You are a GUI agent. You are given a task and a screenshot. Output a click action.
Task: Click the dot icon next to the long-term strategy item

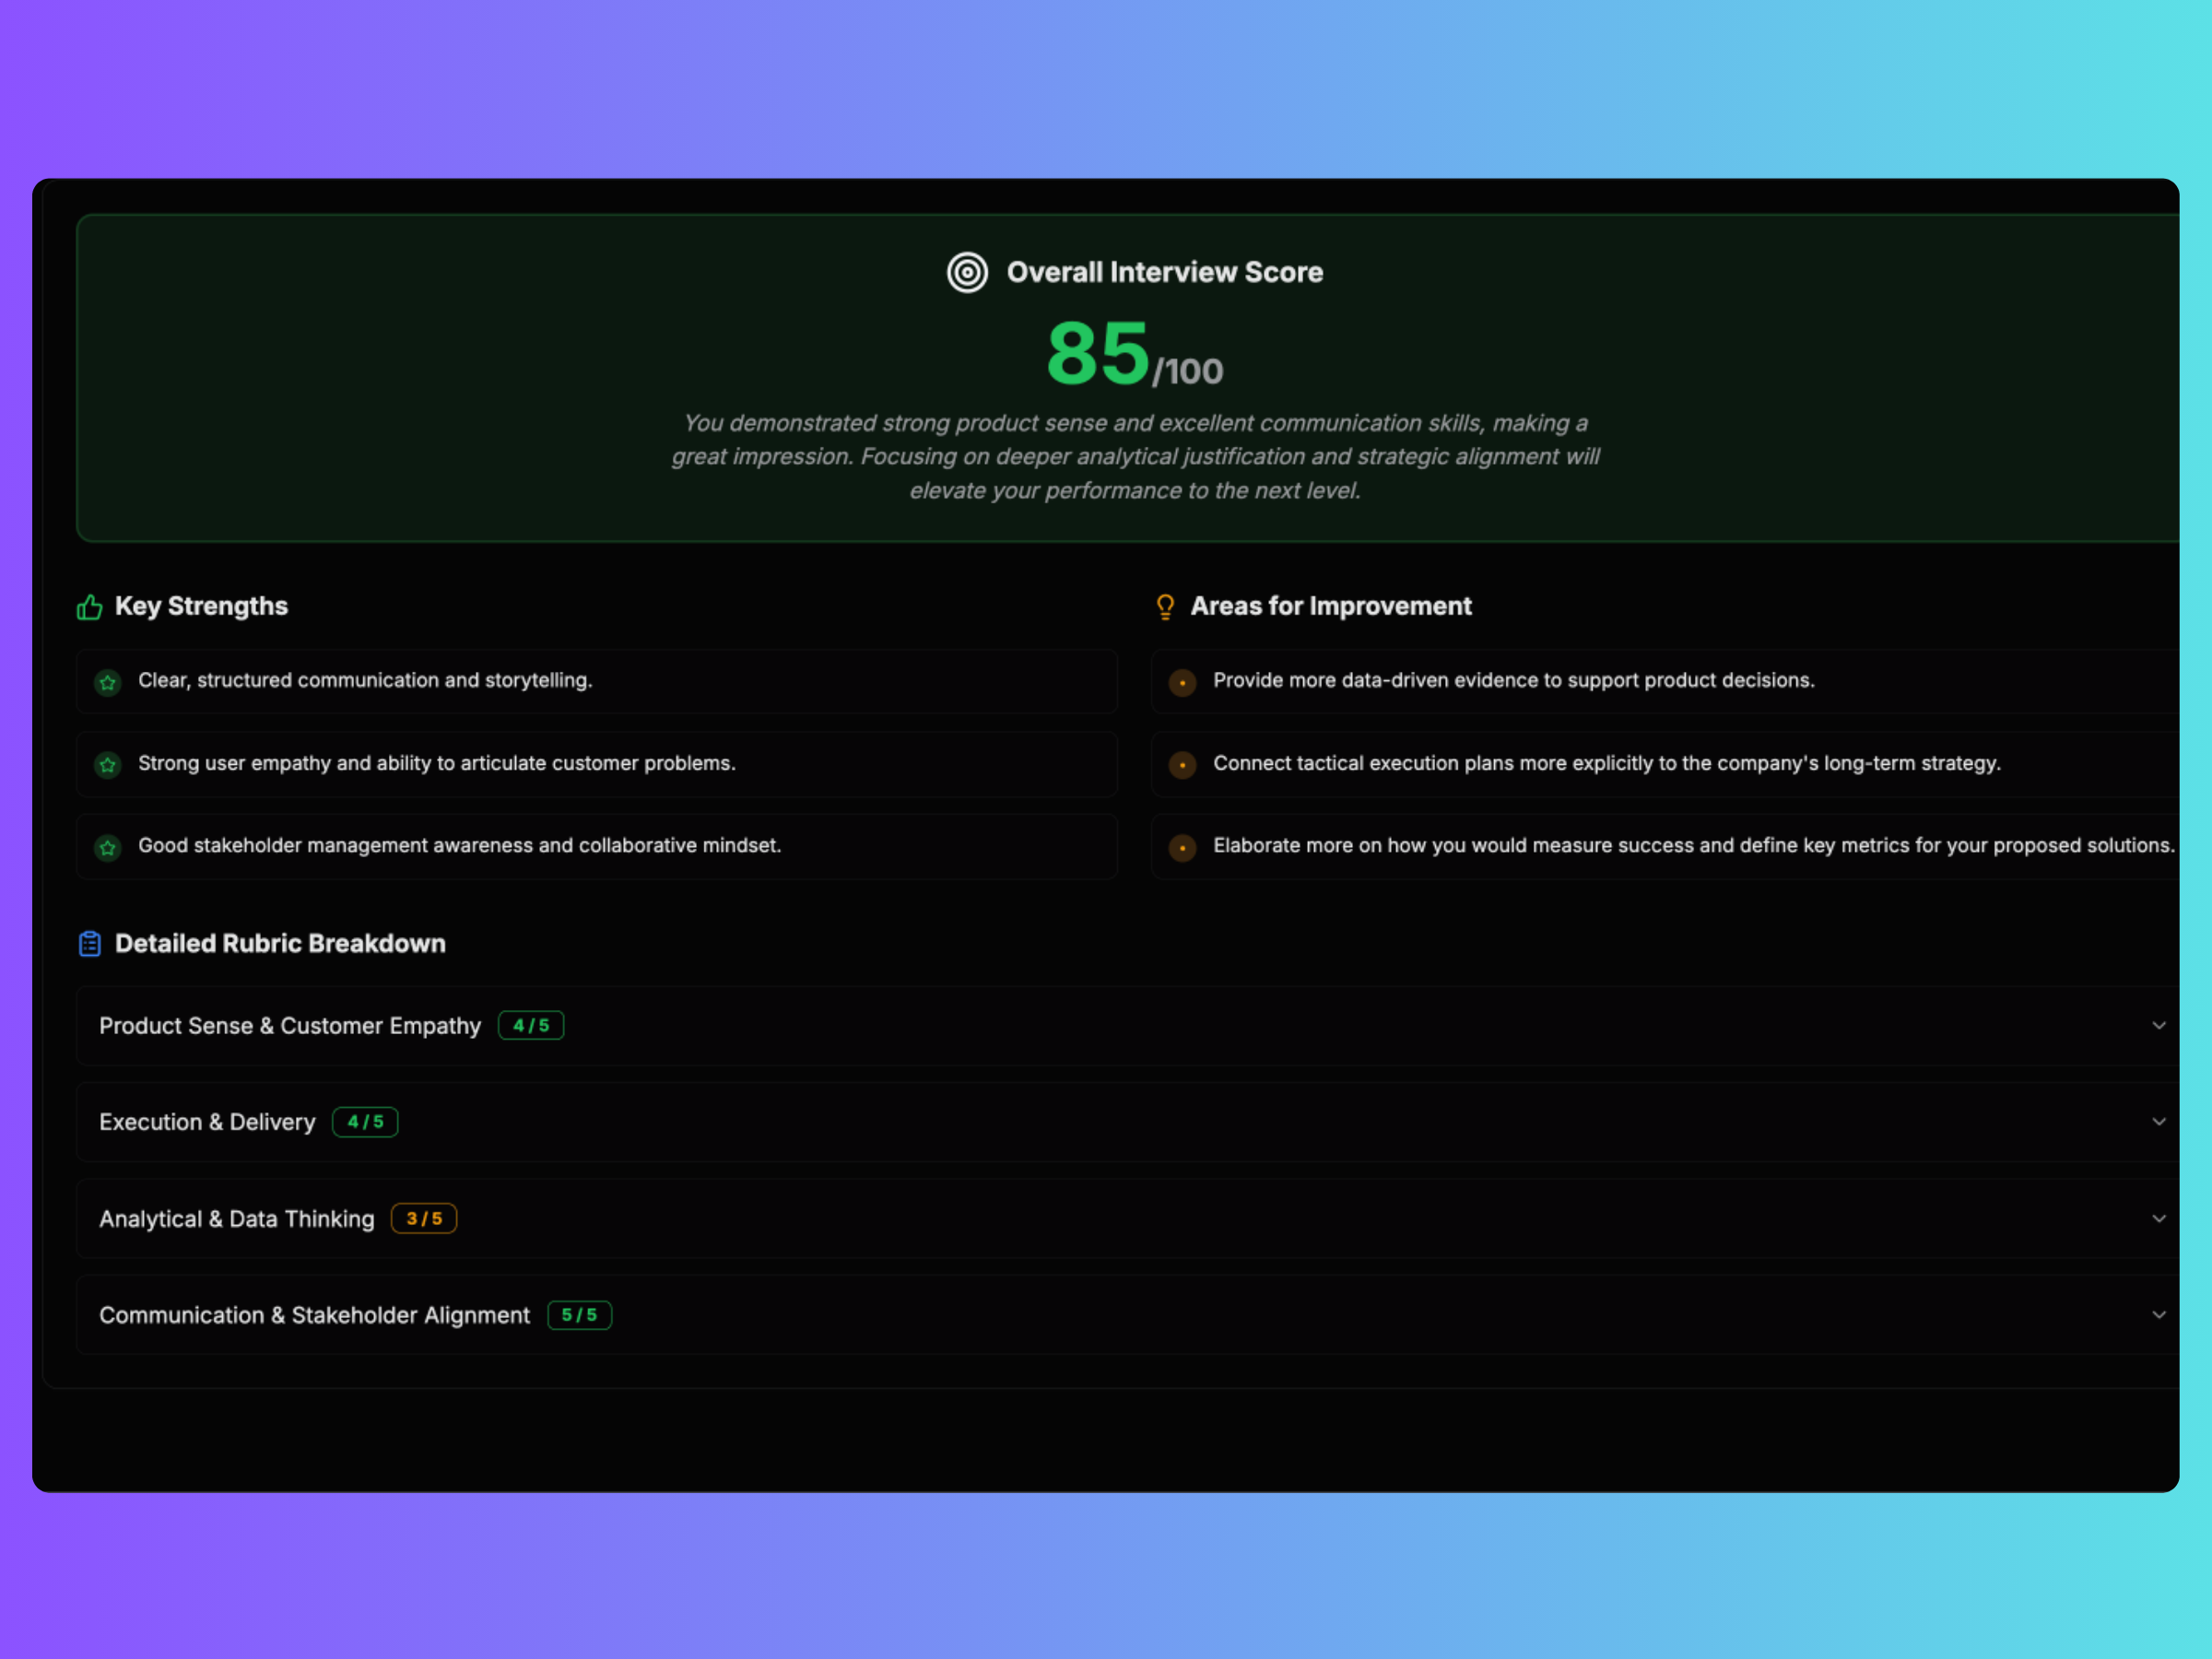[1183, 765]
